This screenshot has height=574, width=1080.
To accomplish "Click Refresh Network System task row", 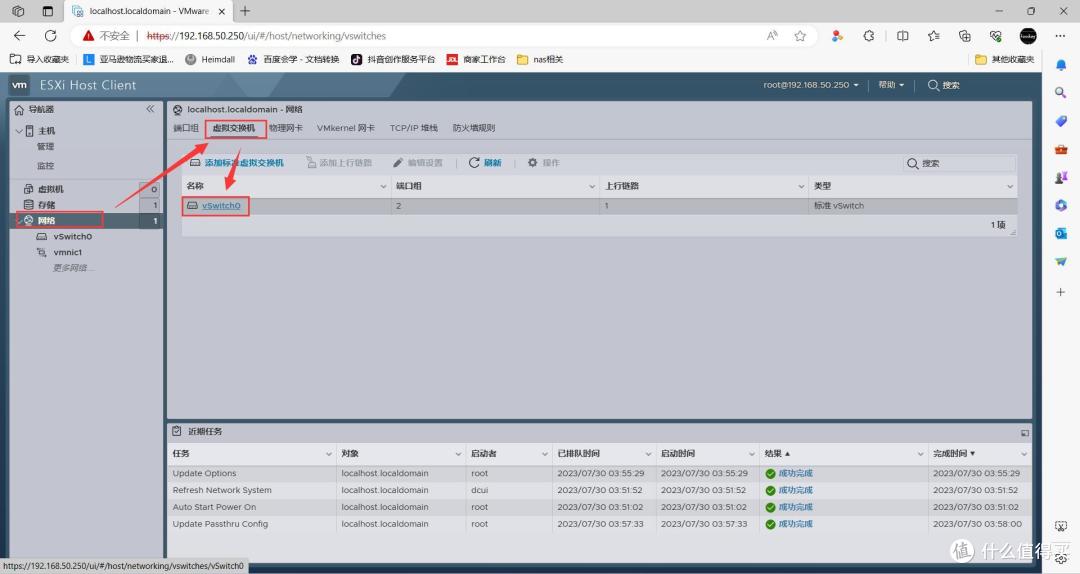I will [599, 490].
